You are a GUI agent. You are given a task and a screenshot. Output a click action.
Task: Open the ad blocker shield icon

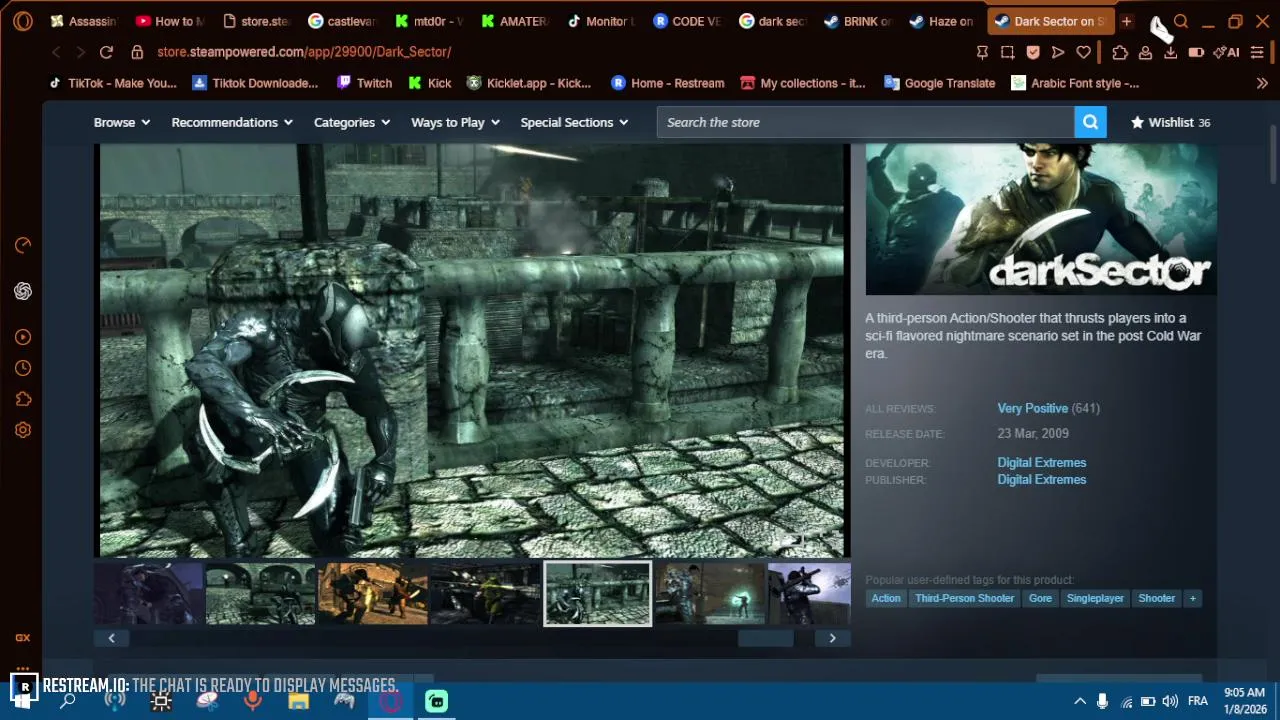click(1033, 52)
